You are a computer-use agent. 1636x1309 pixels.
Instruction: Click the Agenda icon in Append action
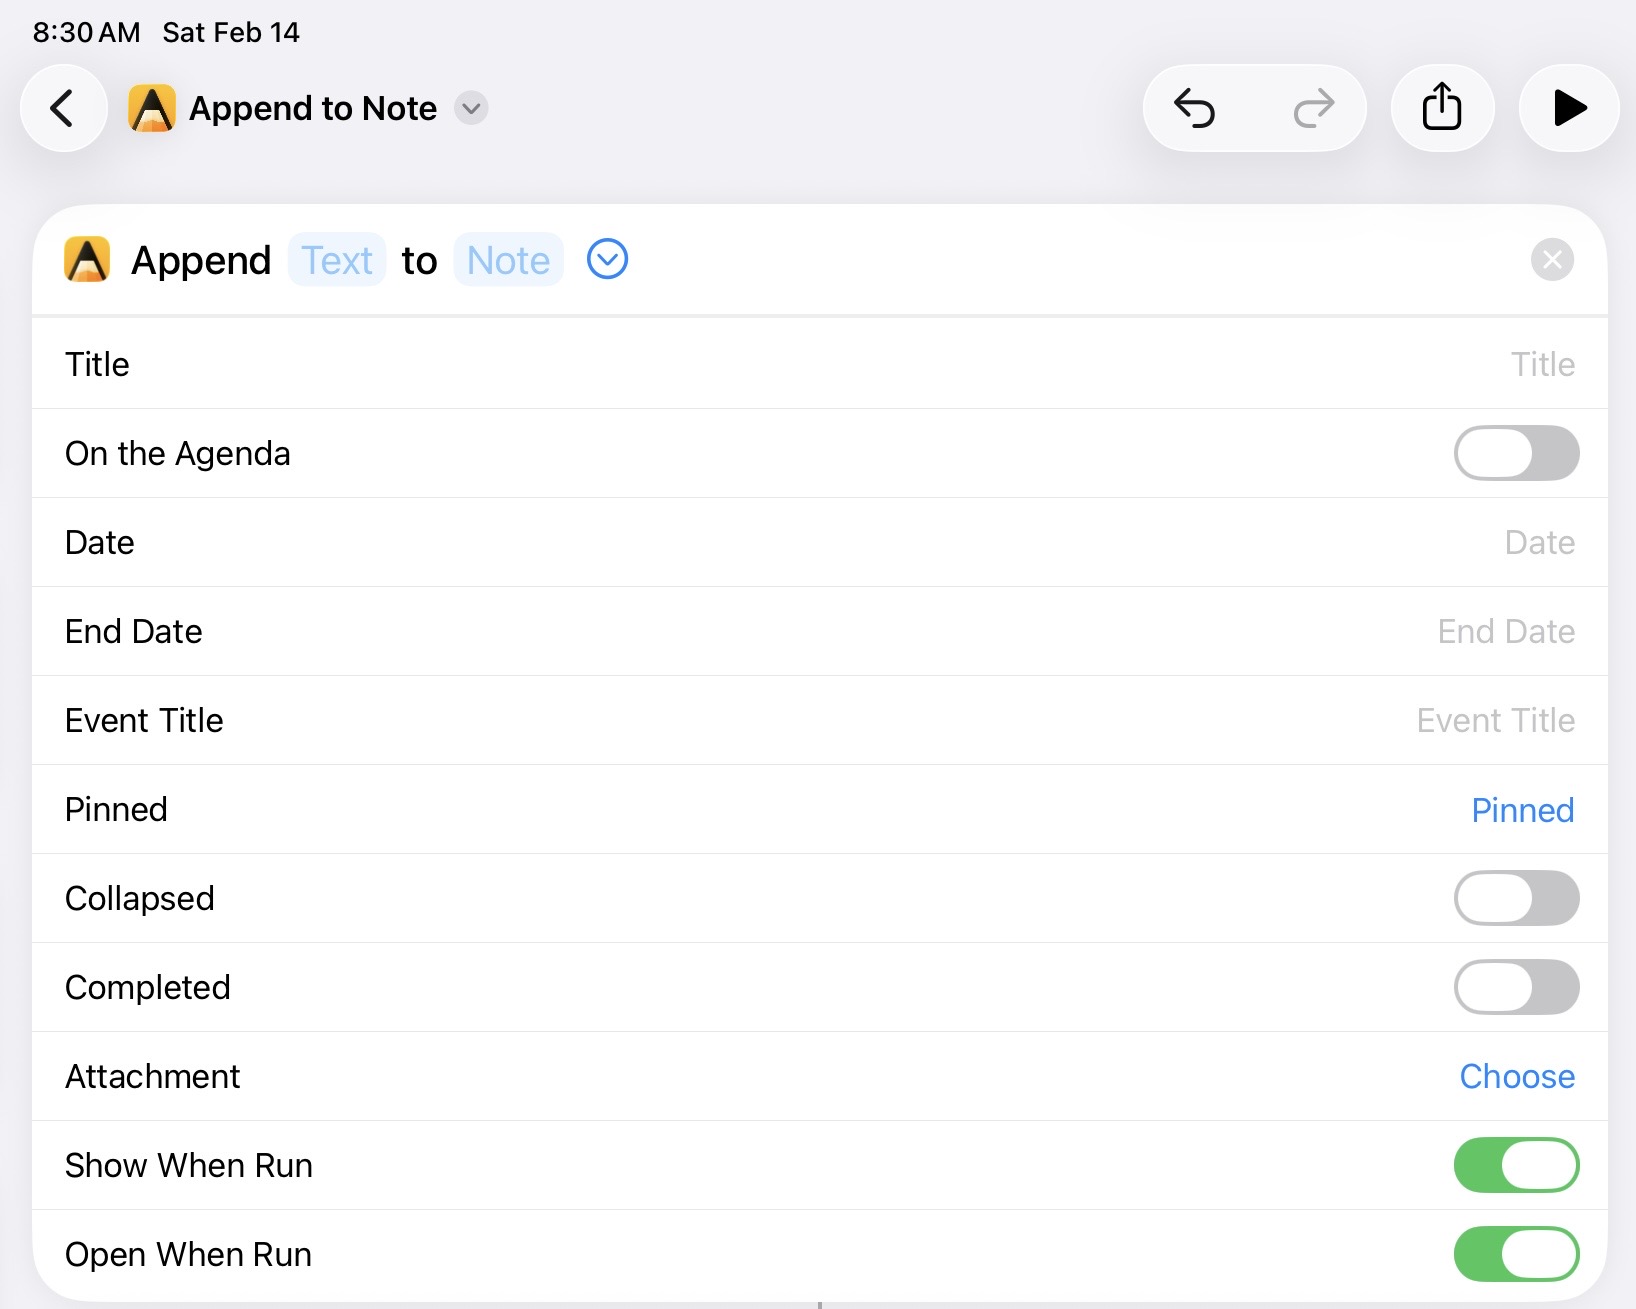coord(87,260)
